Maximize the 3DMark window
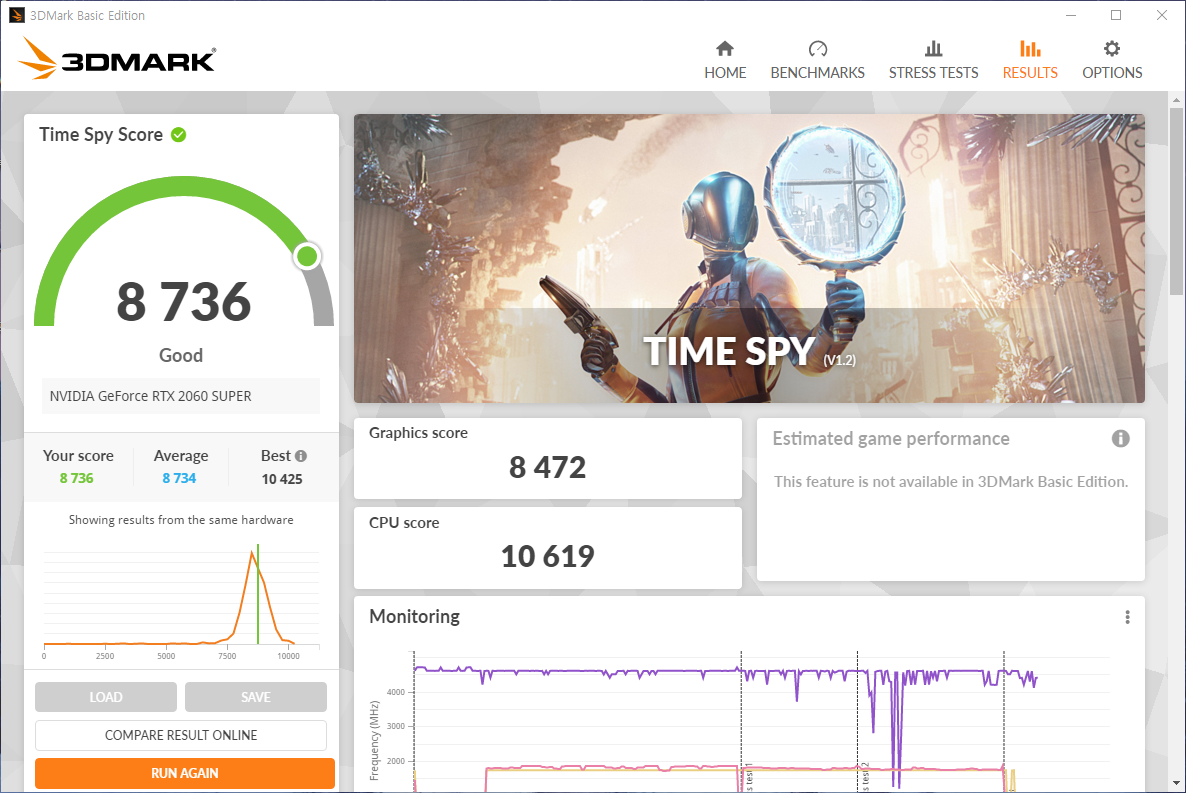 pyautogui.click(x=1116, y=15)
